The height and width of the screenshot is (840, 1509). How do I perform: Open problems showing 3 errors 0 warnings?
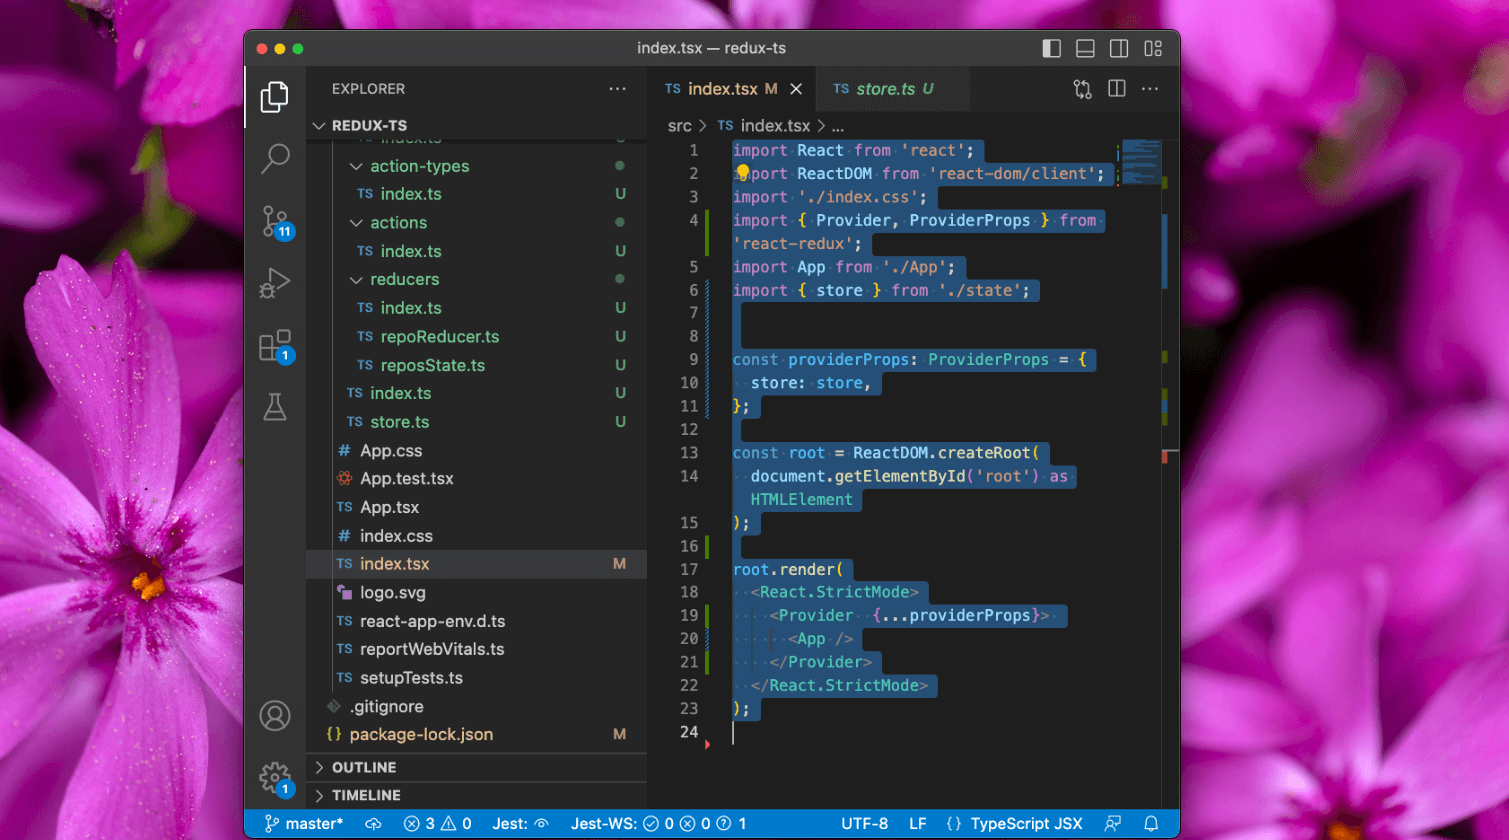[x=437, y=824]
